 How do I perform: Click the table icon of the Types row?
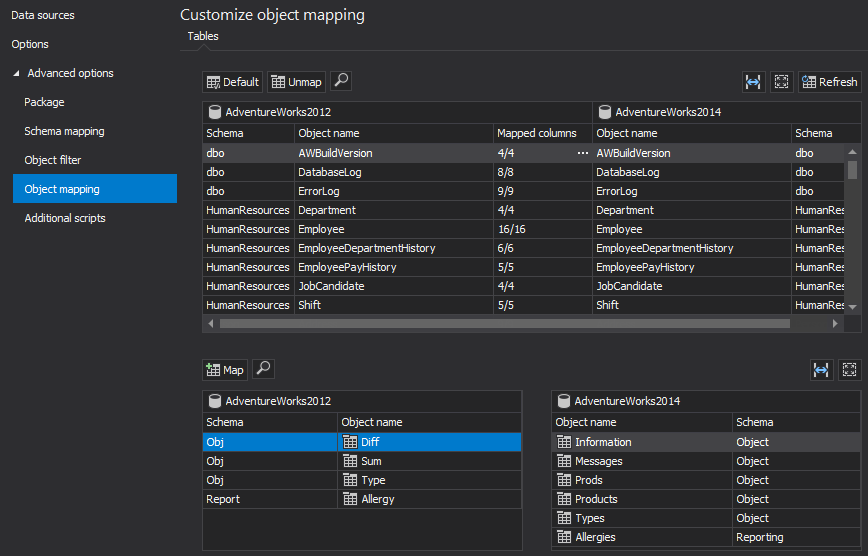pyautogui.click(x=564, y=518)
